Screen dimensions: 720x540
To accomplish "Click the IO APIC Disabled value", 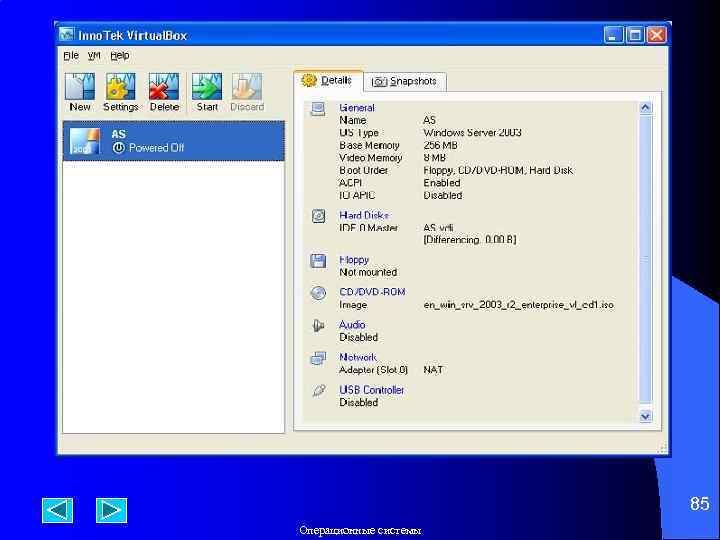I will point(443,195).
